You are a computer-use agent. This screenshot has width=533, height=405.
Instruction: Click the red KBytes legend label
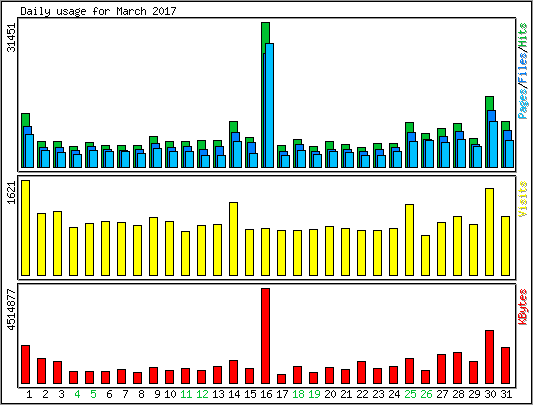coord(523,306)
